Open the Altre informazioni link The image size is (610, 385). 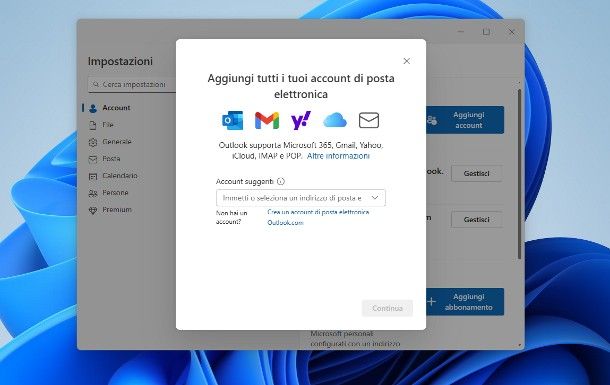(x=338, y=156)
